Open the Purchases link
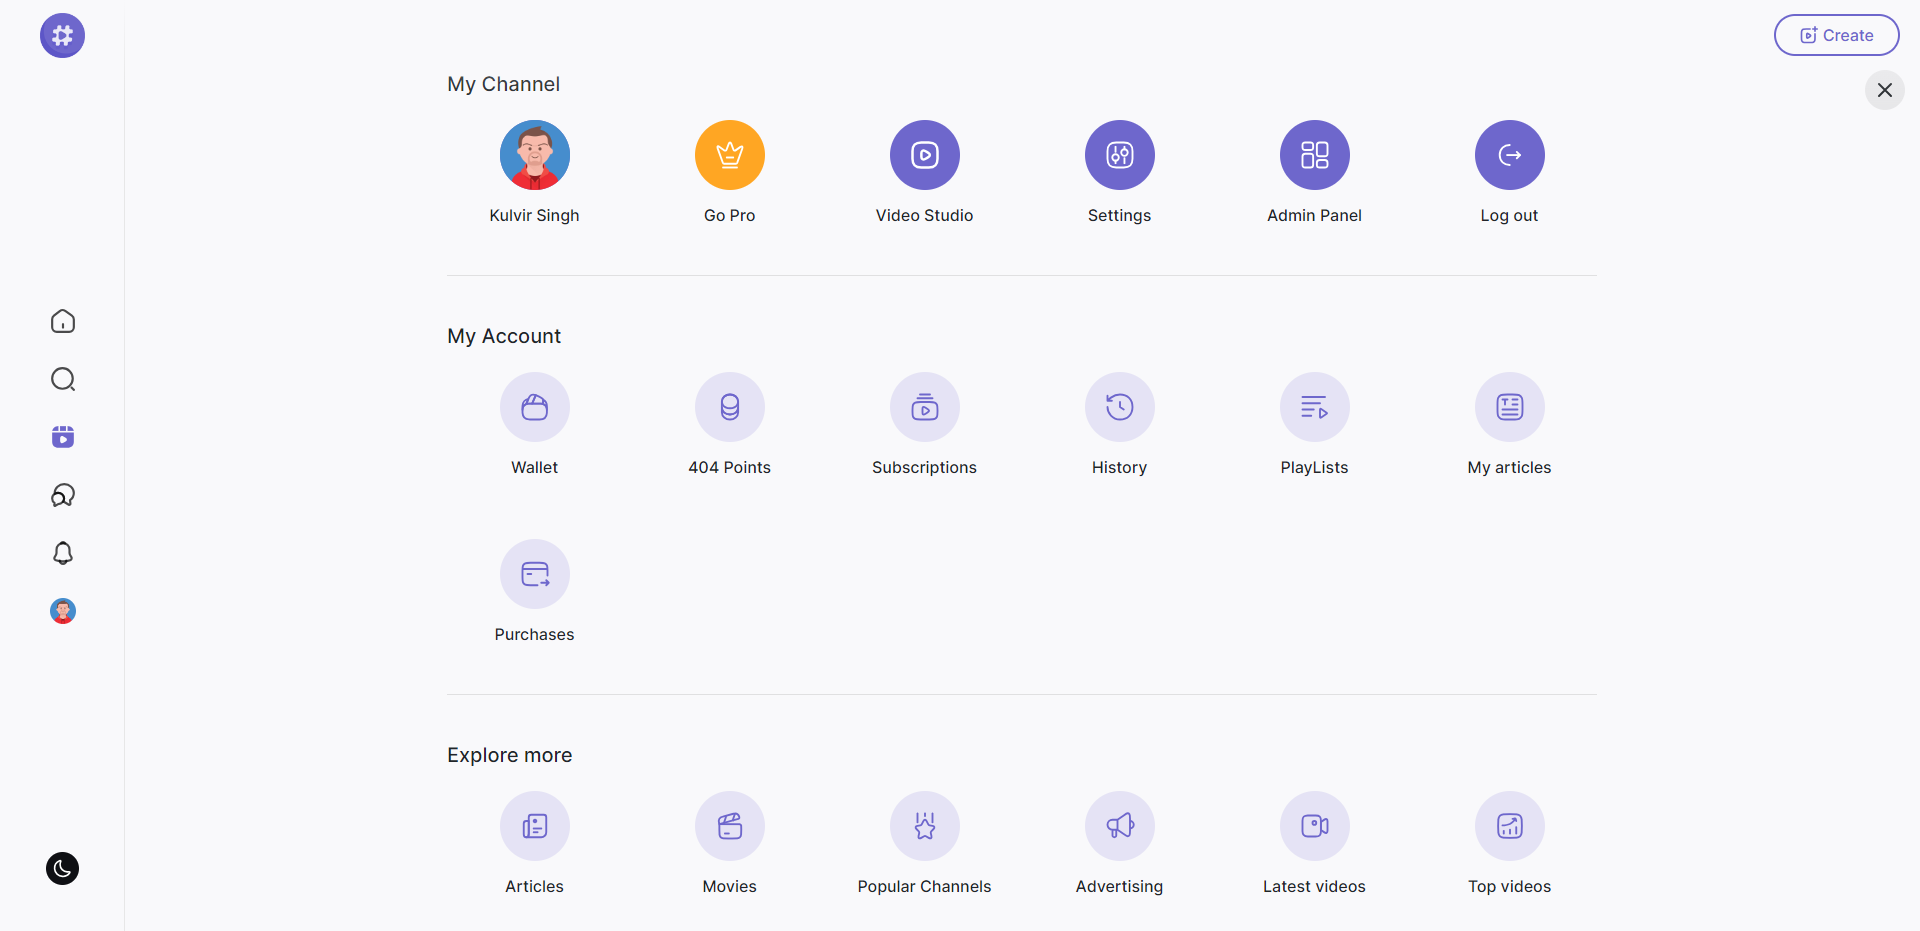The width and height of the screenshot is (1920, 931). click(x=534, y=574)
